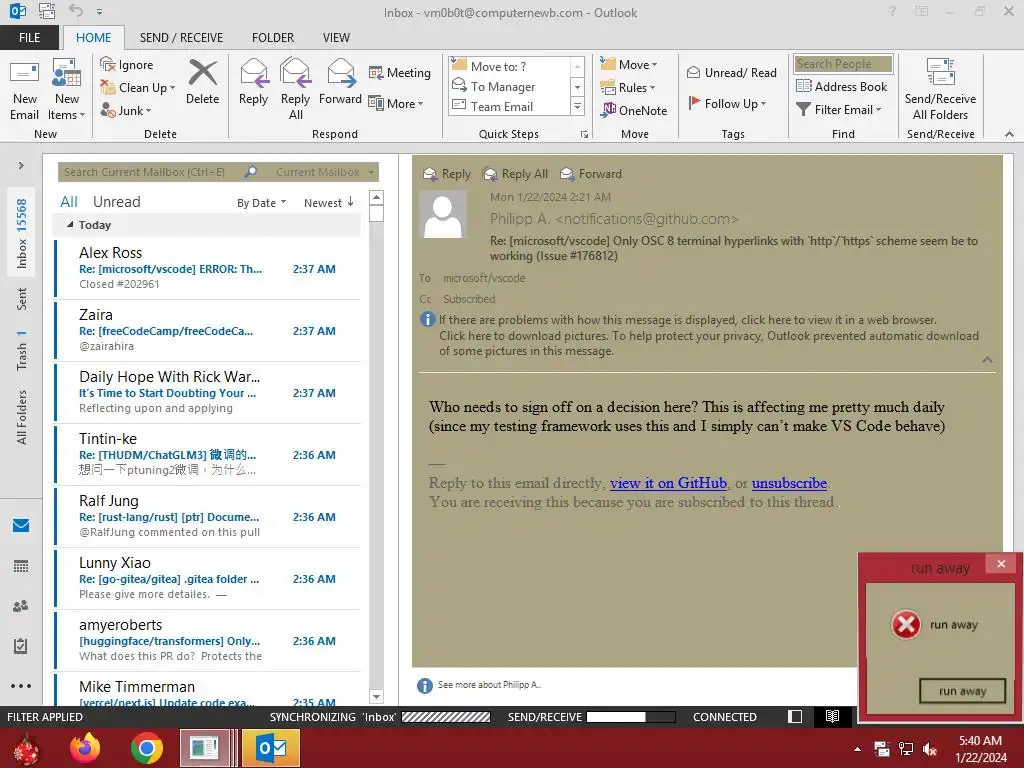
Task: Open the Zaira email
Action: coord(208,330)
